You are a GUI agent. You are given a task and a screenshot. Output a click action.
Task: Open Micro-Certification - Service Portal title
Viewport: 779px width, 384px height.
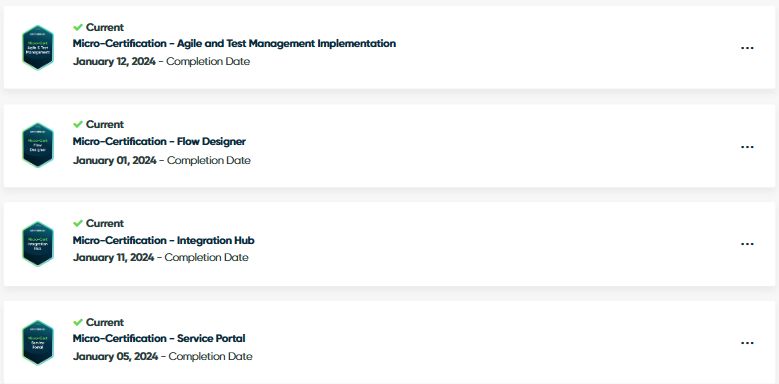coord(159,339)
